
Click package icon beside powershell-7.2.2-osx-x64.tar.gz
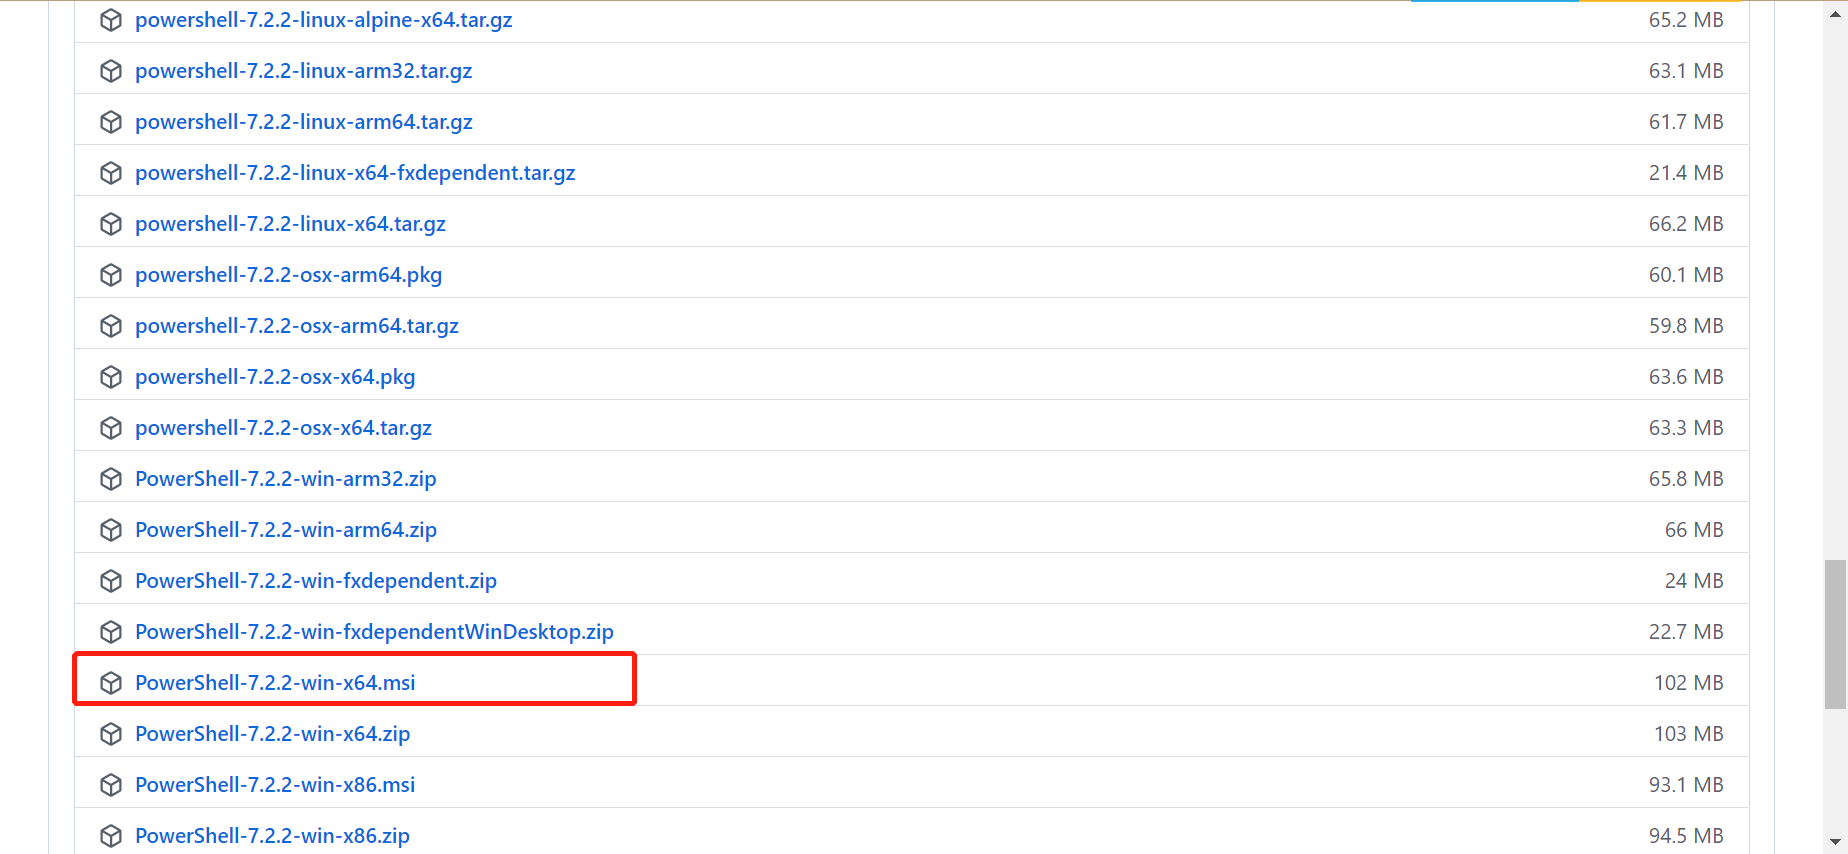click(x=111, y=428)
